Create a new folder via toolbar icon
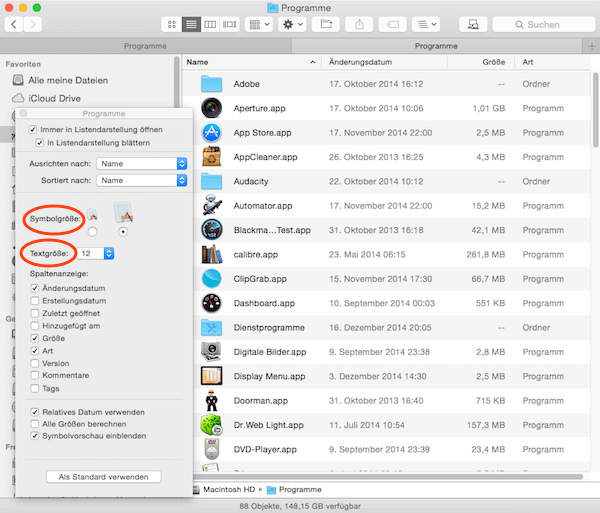Image resolution: width=600 pixels, height=513 pixels. 325,23
